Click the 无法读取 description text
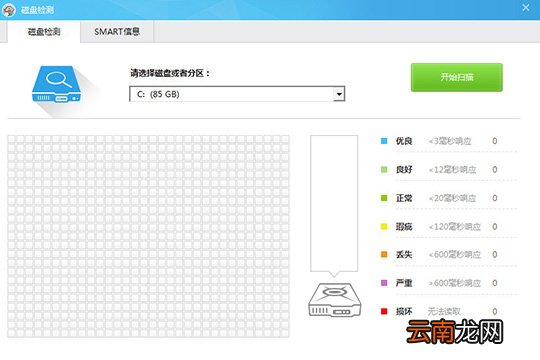The image size is (540, 360). coord(444,311)
